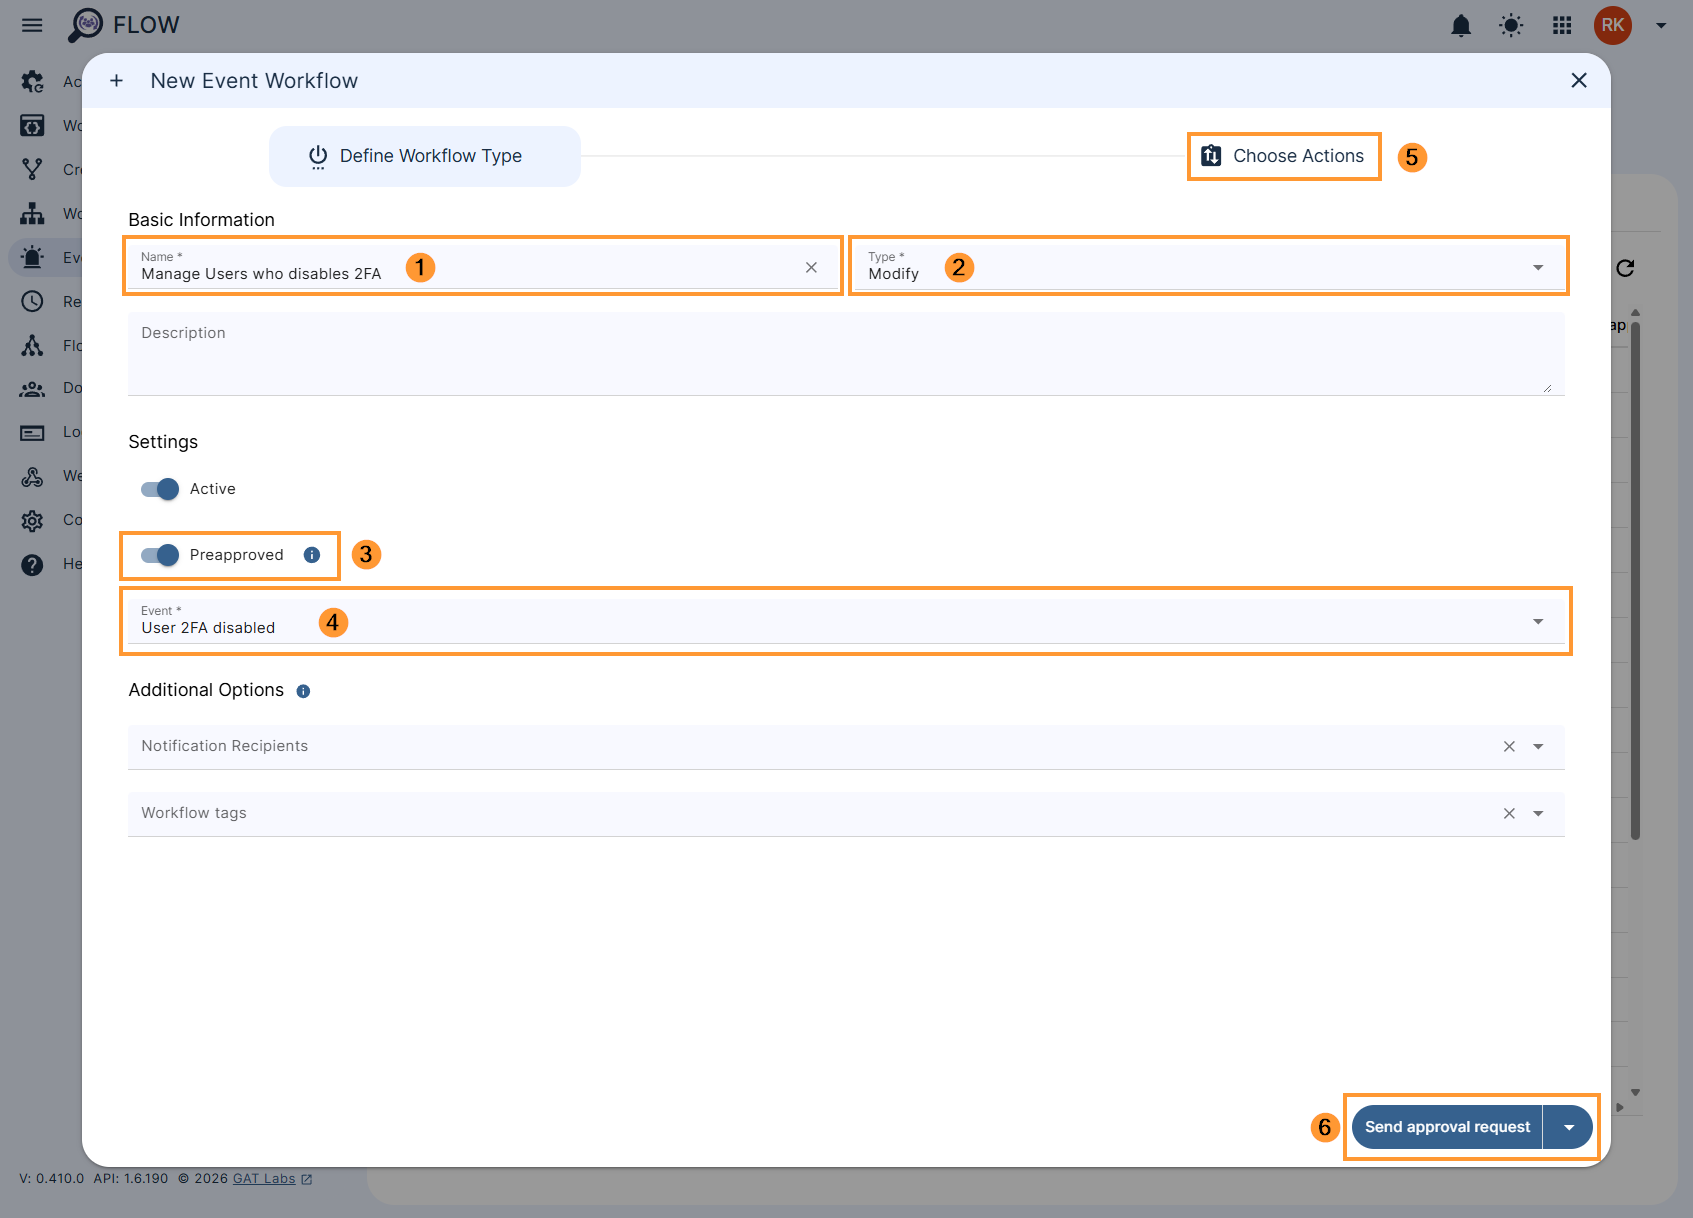
Task: Open the Configuration gear in the sidebar
Action: (32, 520)
